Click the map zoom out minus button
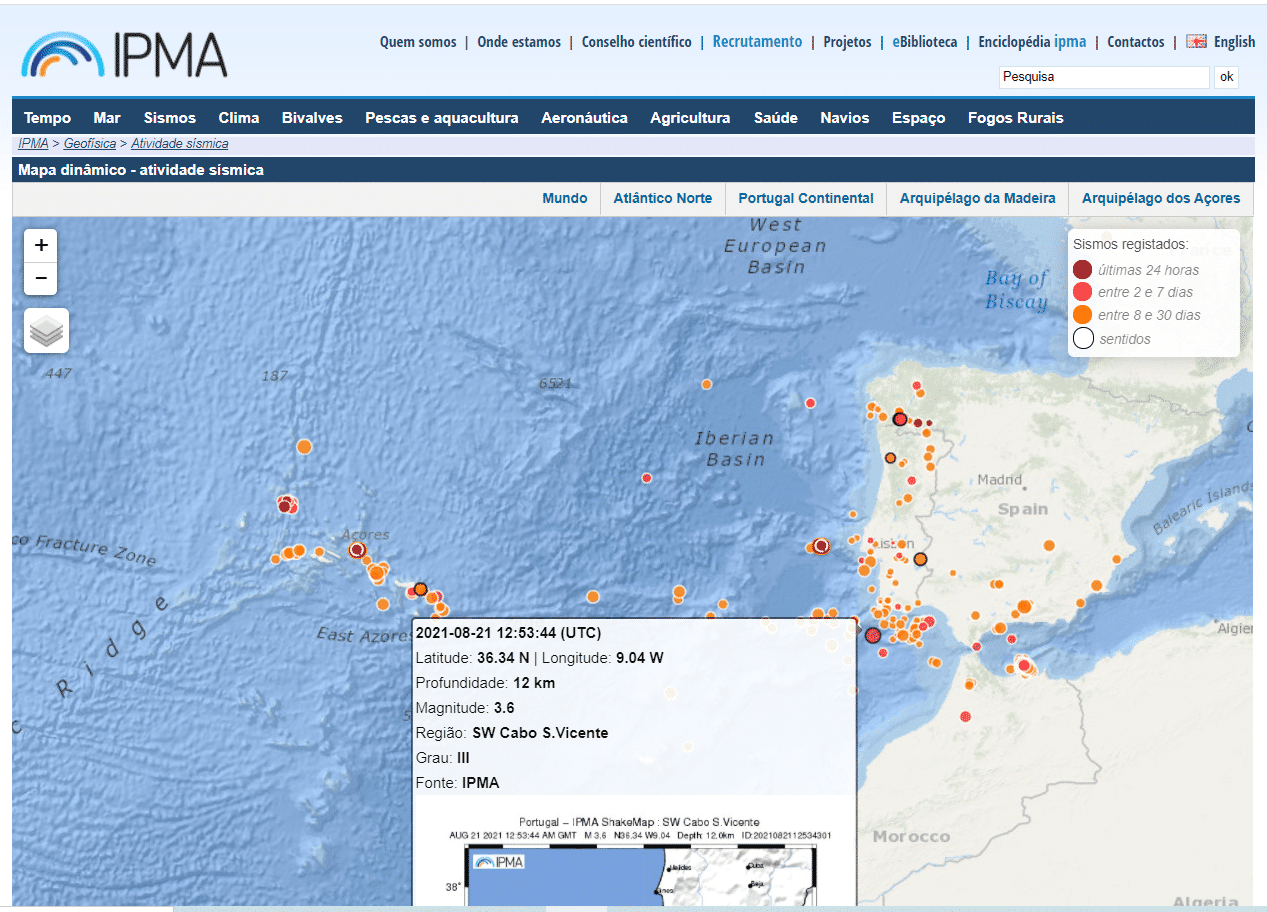The width and height of the screenshot is (1267, 912). (41, 278)
